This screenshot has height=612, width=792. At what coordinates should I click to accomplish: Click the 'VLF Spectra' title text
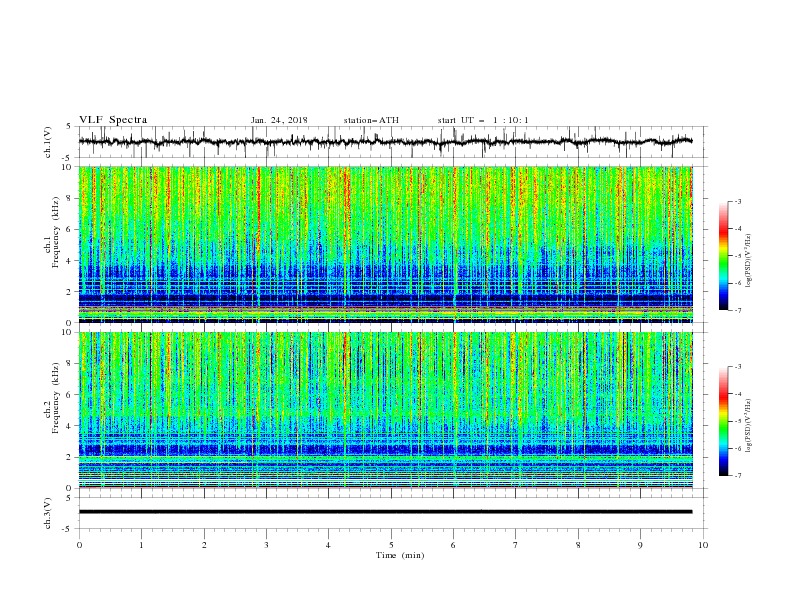point(113,120)
